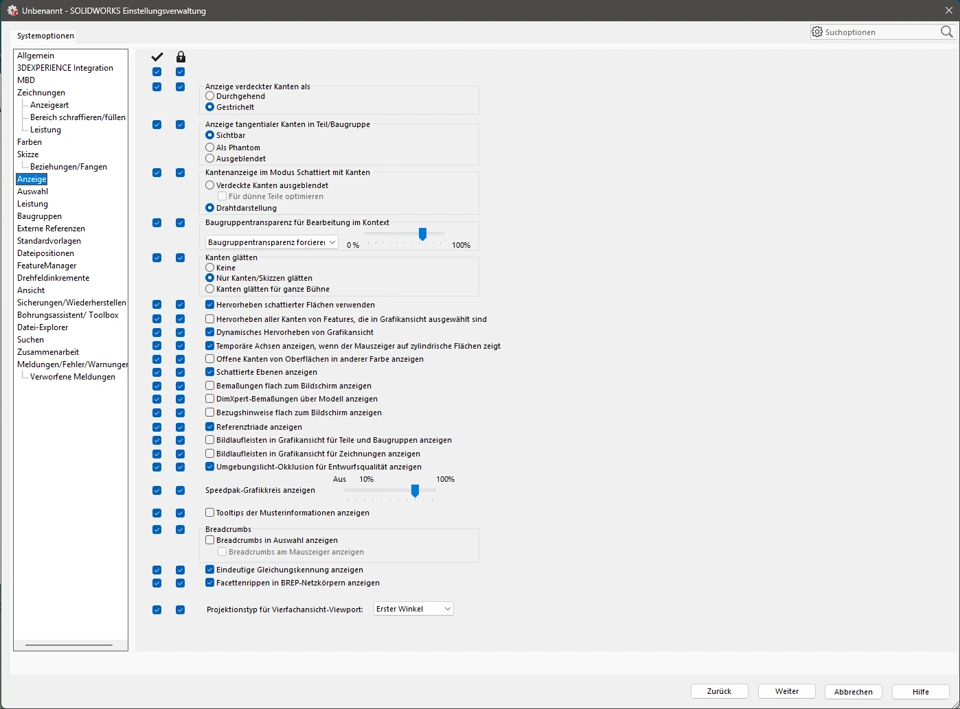Click the Weiter button
960x709 pixels.
point(787,691)
